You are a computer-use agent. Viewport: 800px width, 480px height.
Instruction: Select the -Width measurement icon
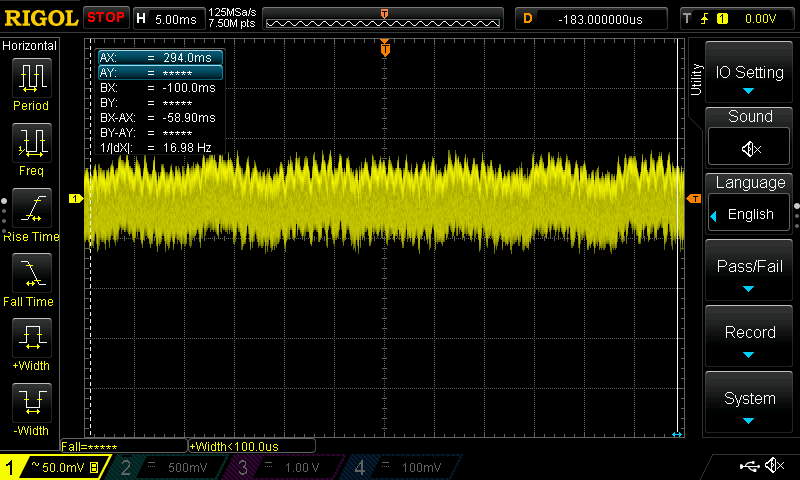[31, 403]
